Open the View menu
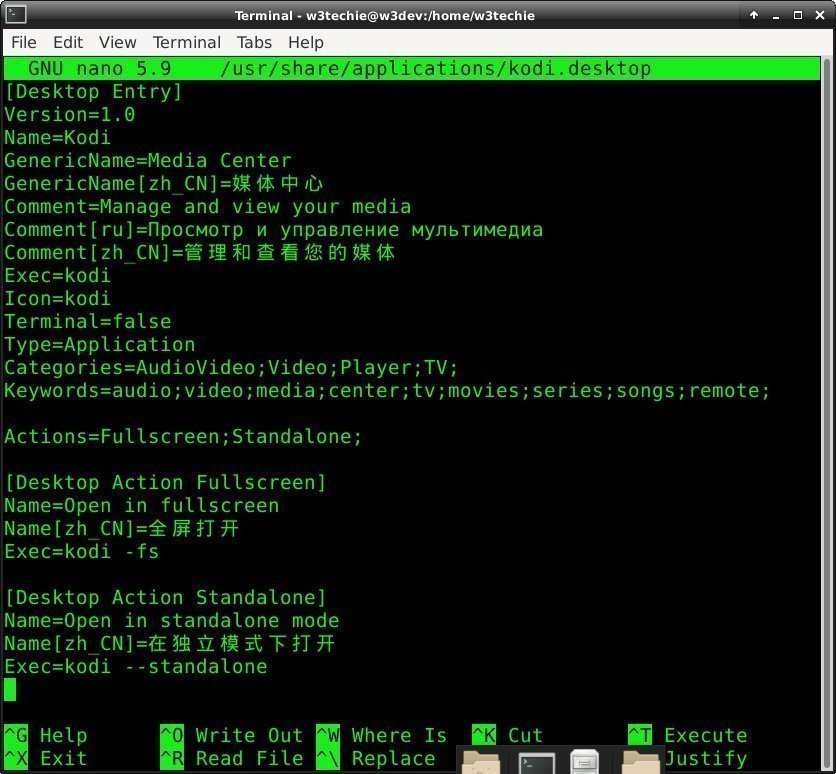836x774 pixels. [x=118, y=42]
